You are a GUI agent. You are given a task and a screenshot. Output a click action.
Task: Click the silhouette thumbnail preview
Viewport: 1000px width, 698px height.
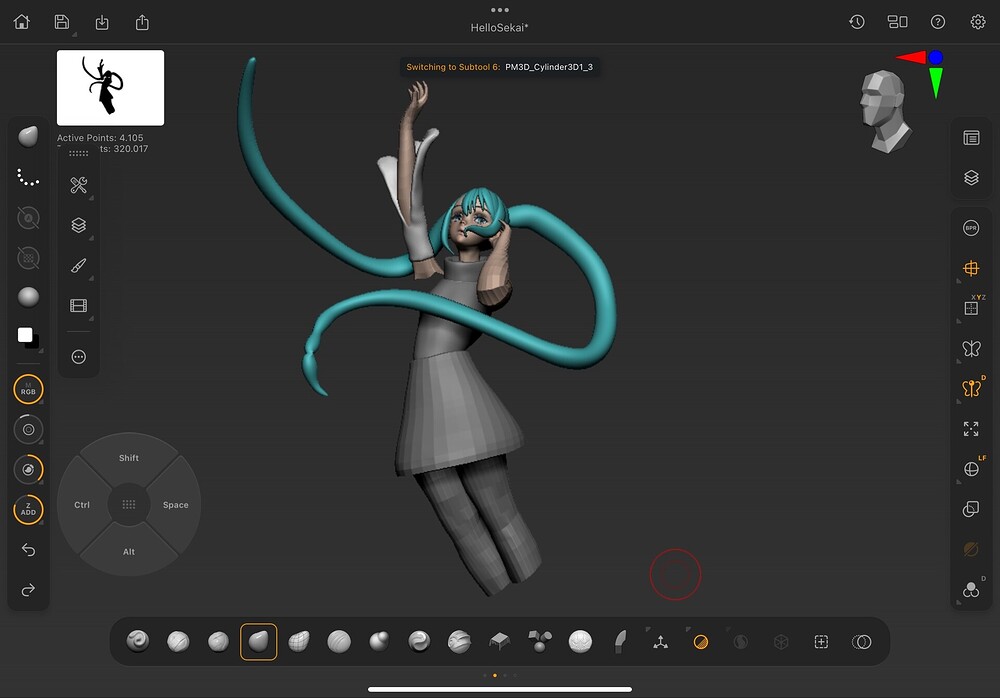point(110,88)
